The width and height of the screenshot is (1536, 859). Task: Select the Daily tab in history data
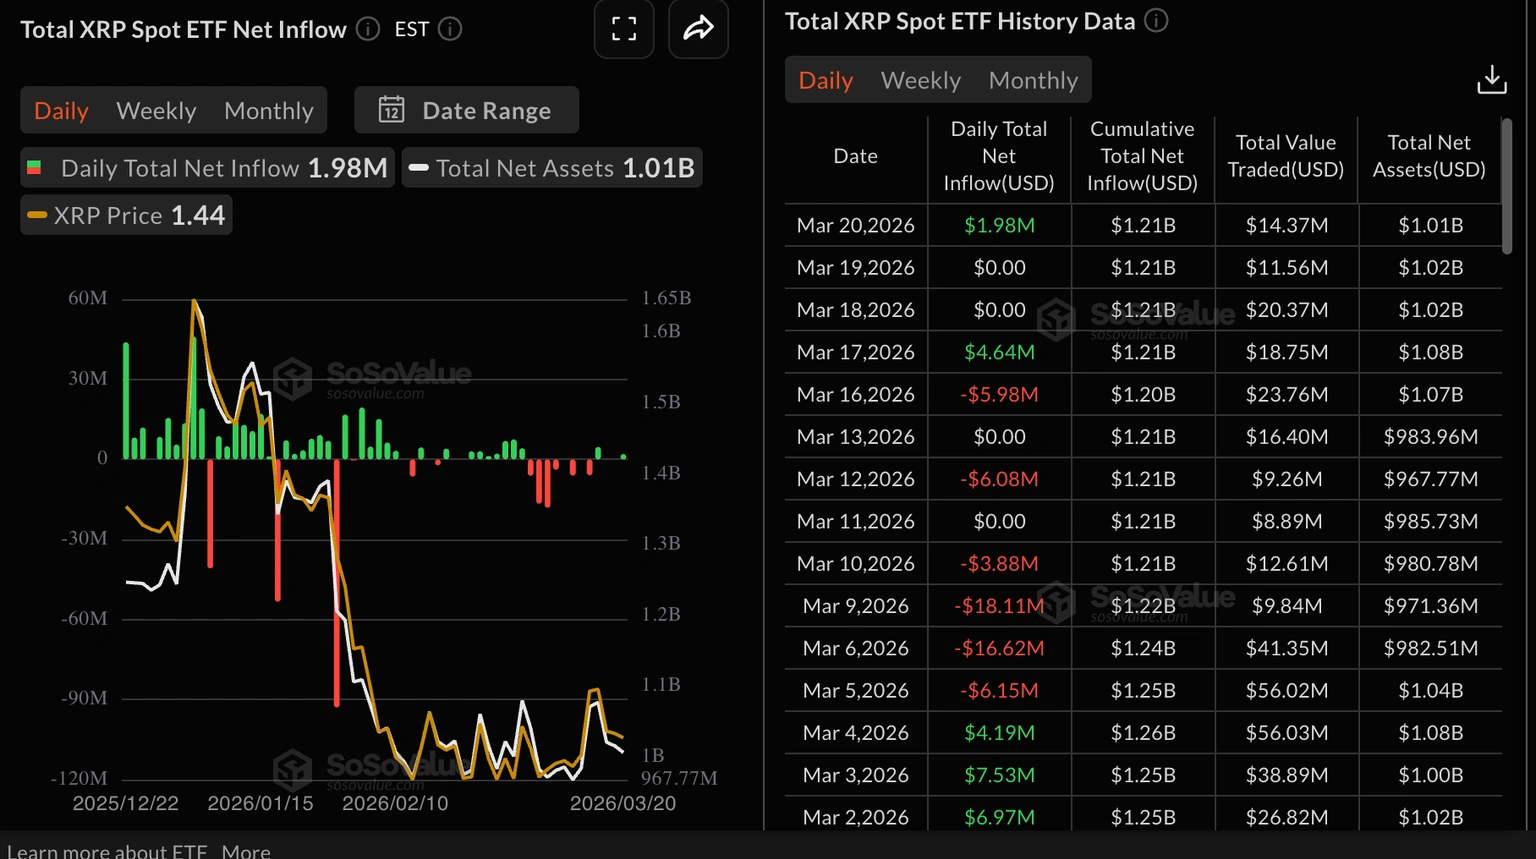(825, 79)
